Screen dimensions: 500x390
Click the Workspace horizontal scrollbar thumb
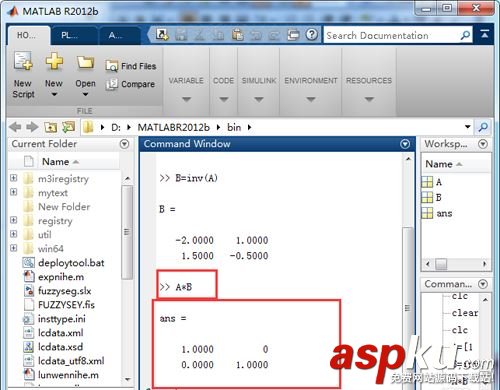(x=441, y=264)
